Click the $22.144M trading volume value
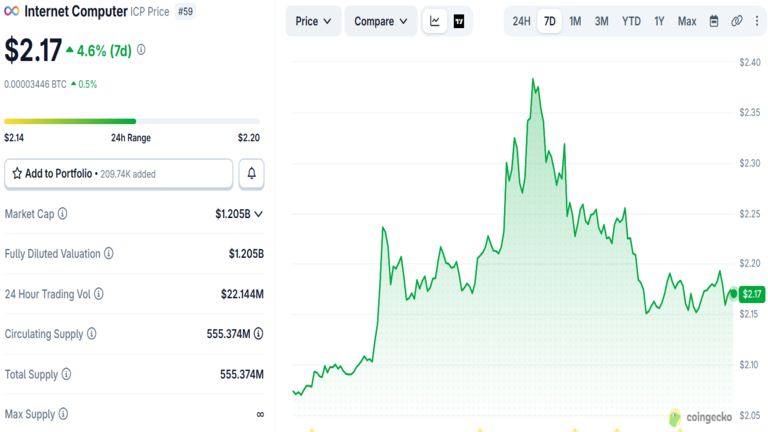 [242, 294]
